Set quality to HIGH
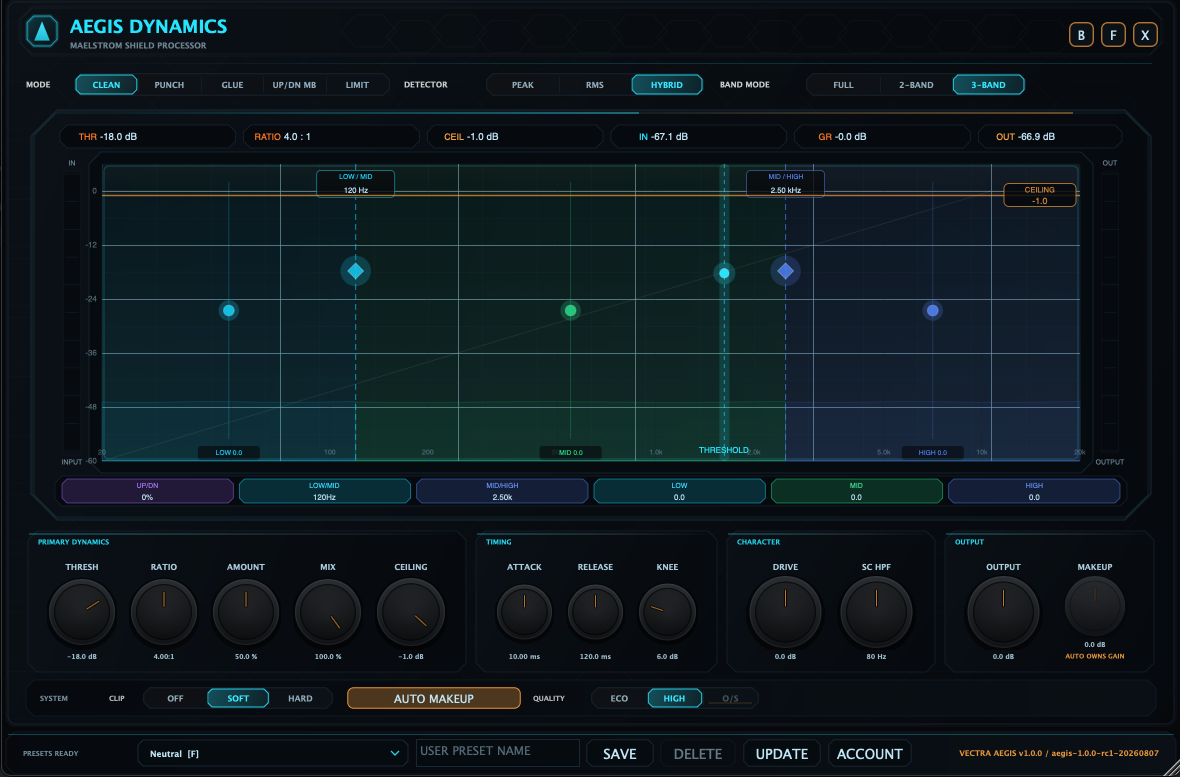The width and height of the screenshot is (1180, 777). [675, 698]
